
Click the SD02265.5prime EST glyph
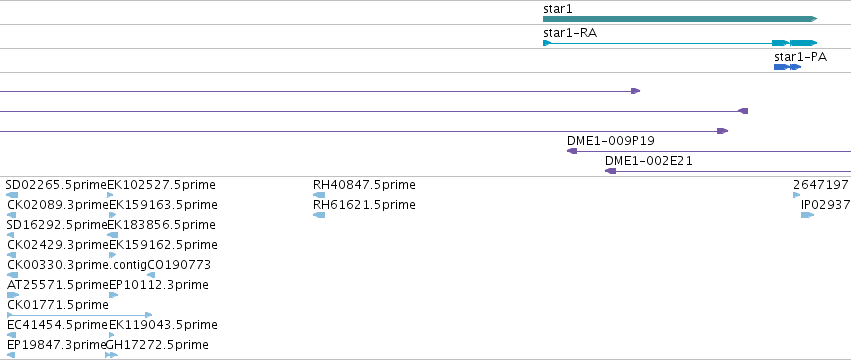[12, 195]
